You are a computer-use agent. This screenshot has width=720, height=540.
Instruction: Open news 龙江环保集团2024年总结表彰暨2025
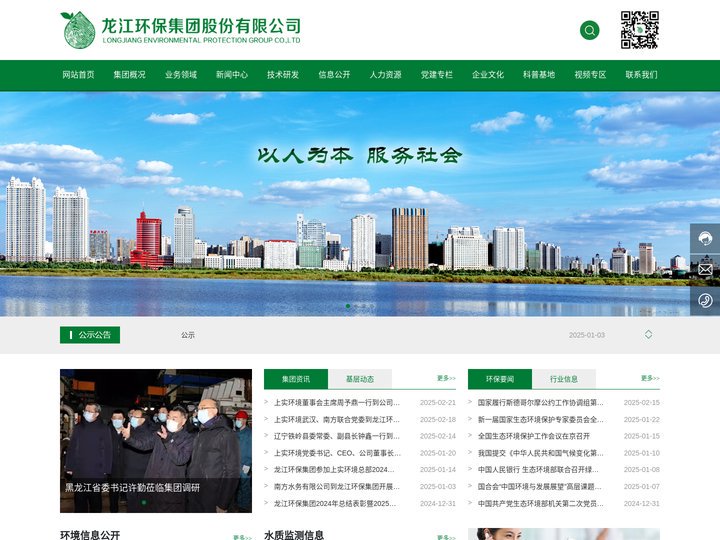335,504
